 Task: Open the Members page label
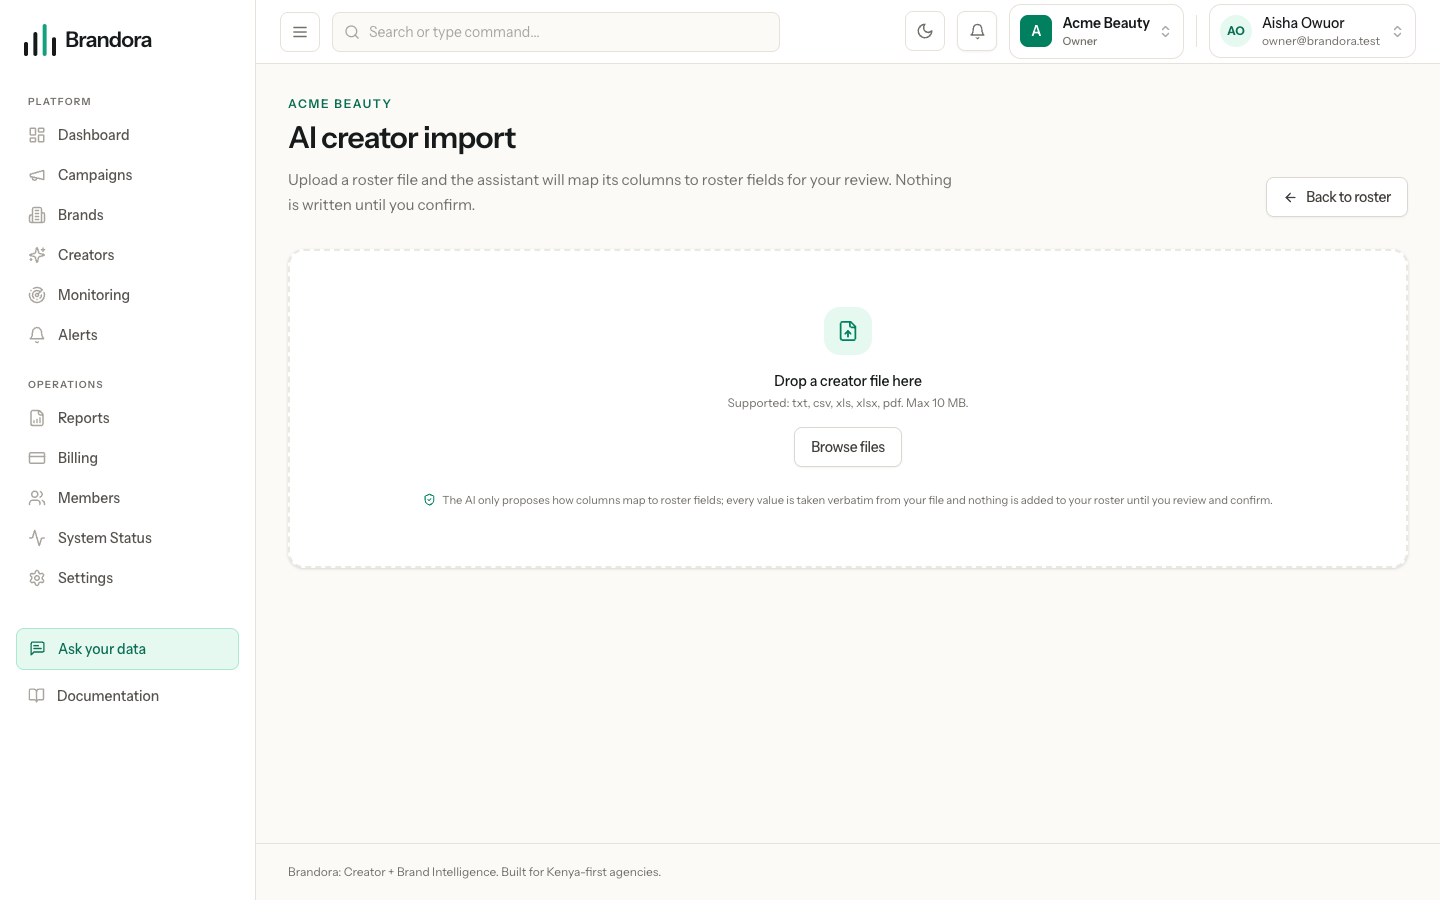click(x=89, y=498)
